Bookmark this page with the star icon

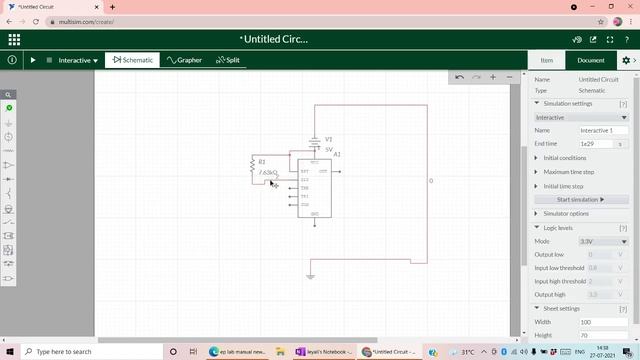[600, 22]
